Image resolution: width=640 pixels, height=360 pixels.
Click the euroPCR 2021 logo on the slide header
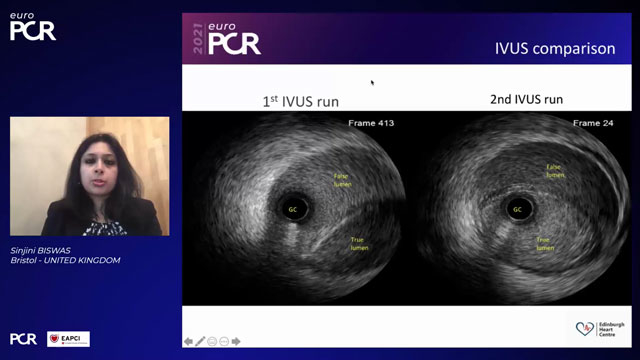tap(227, 39)
